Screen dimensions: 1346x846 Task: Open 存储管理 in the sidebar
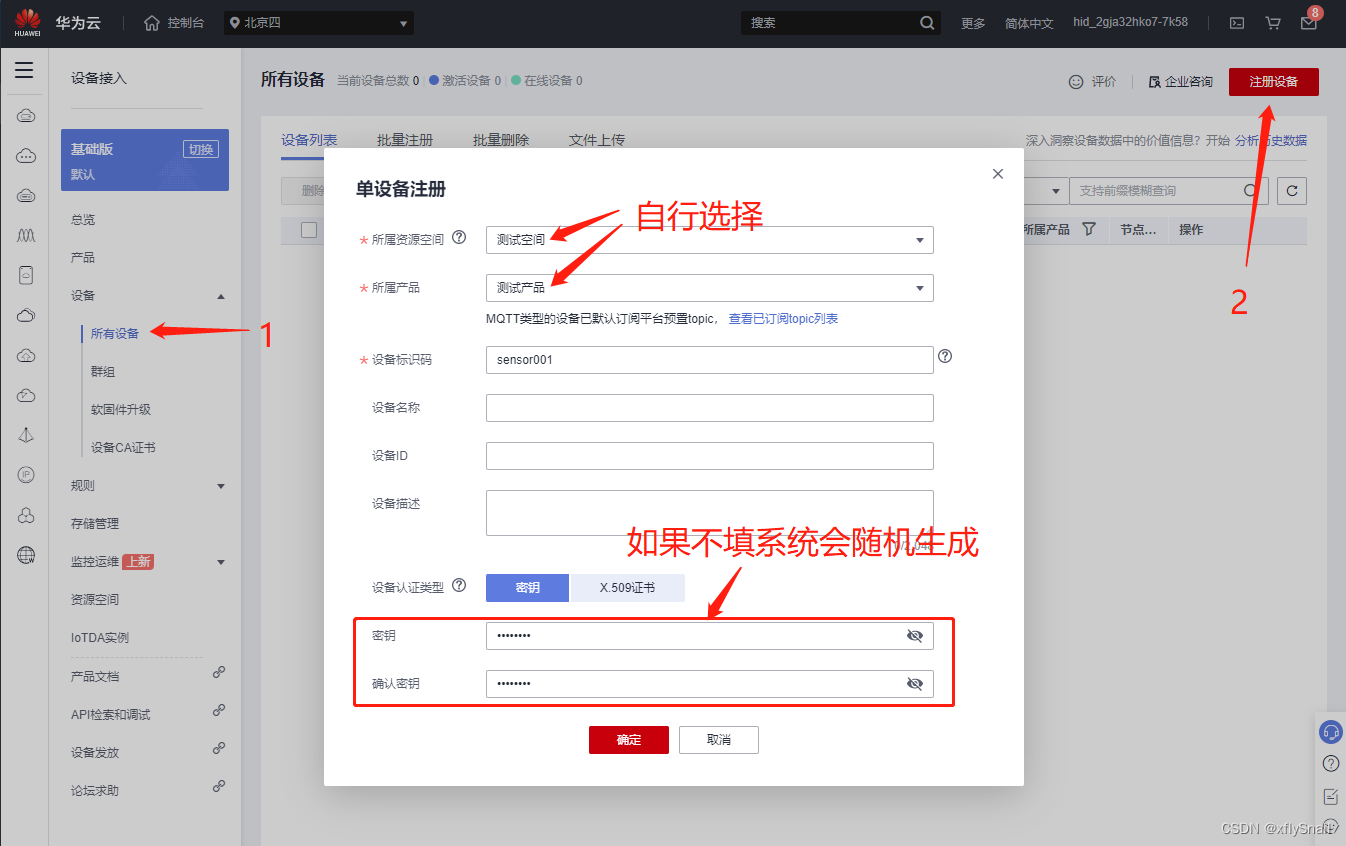95,523
